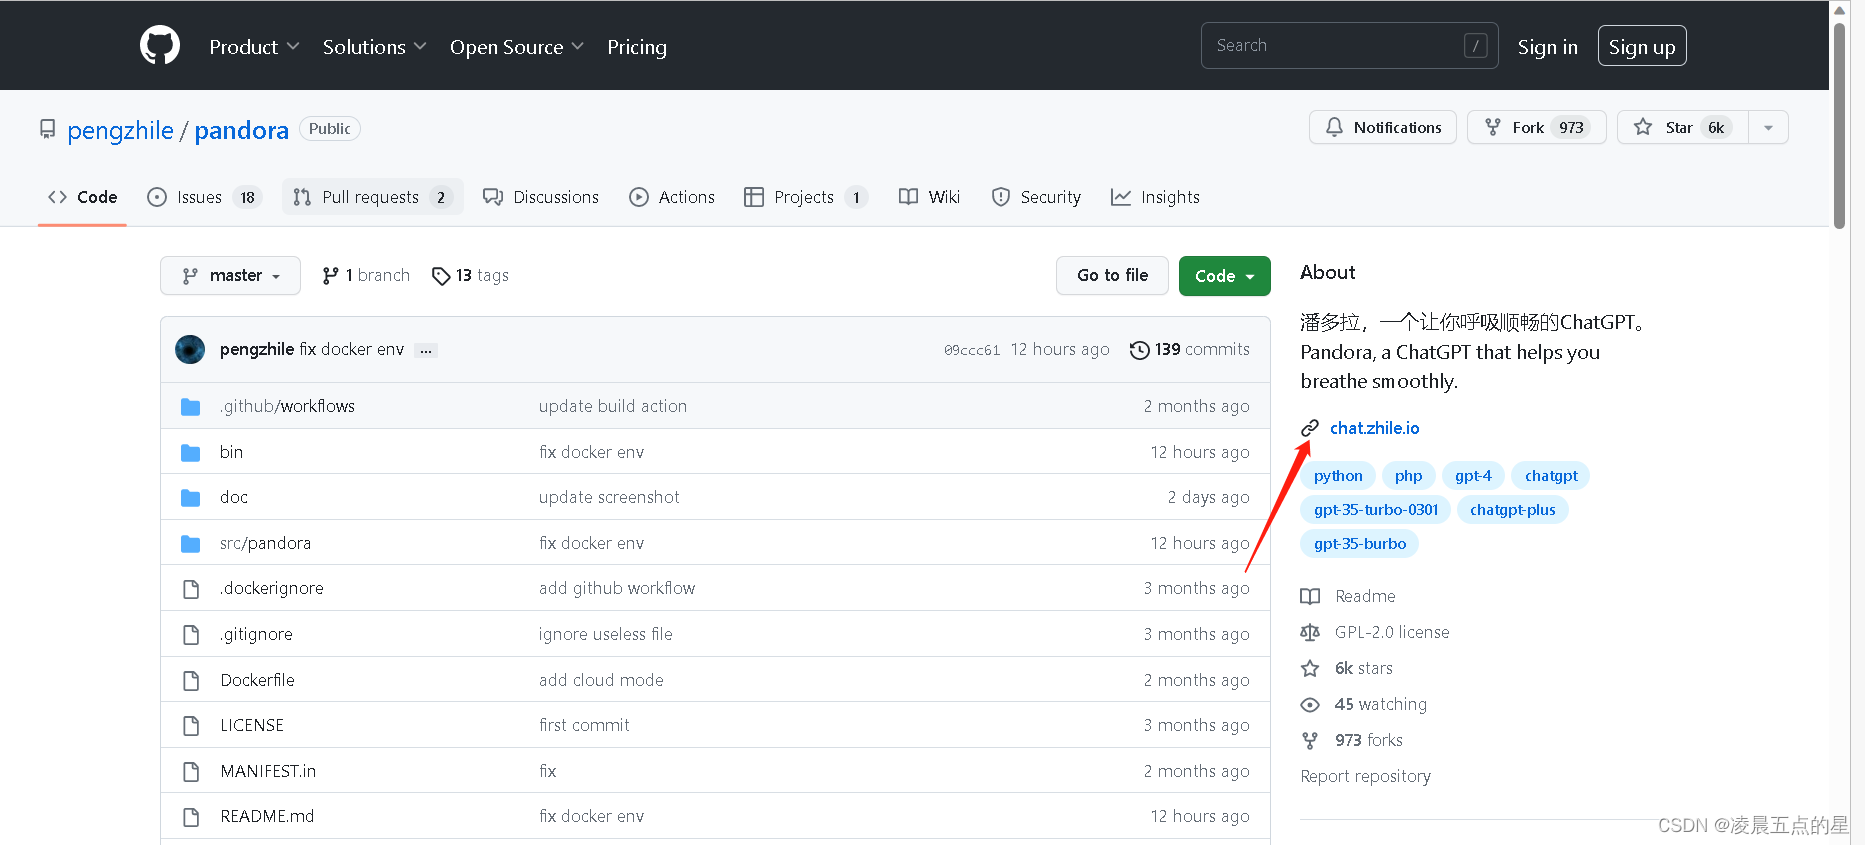
Task: Open the LICENSE file
Action: (x=252, y=725)
